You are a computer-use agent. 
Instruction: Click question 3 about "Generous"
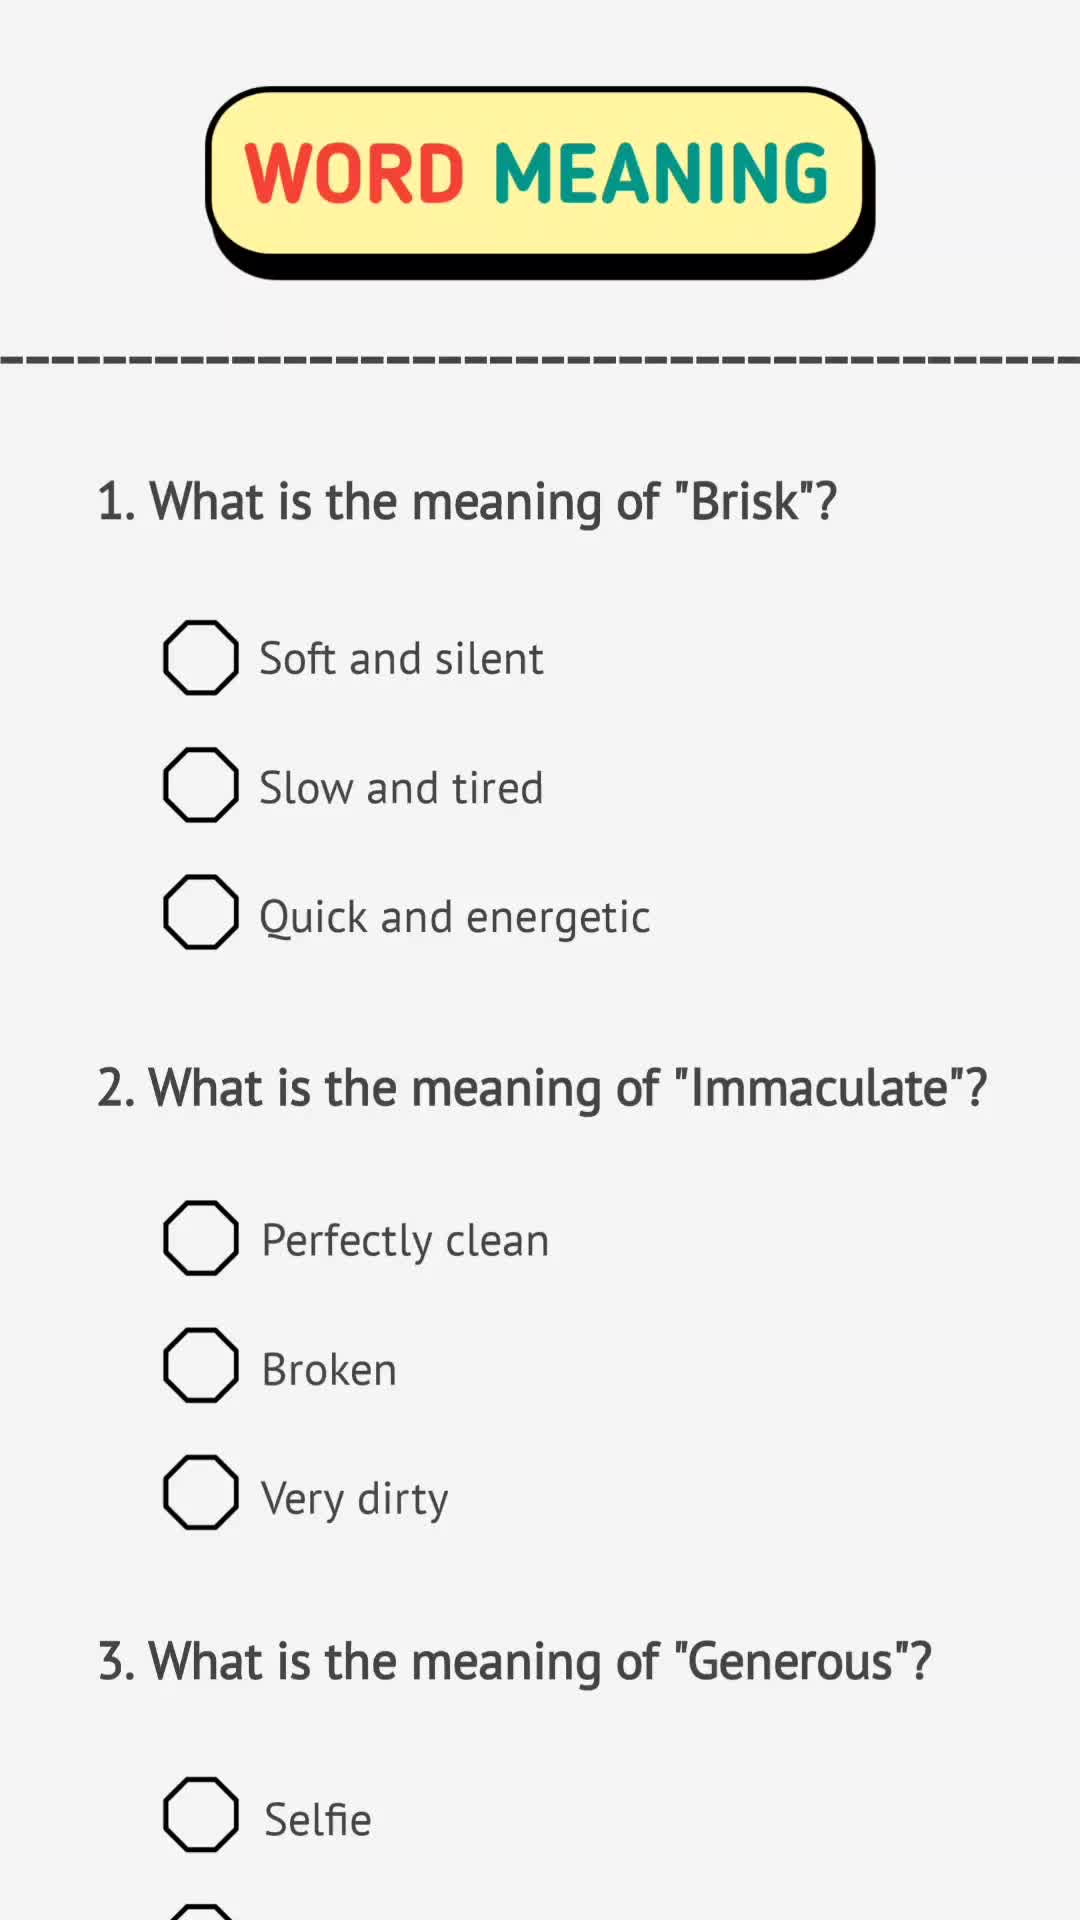click(x=514, y=1662)
